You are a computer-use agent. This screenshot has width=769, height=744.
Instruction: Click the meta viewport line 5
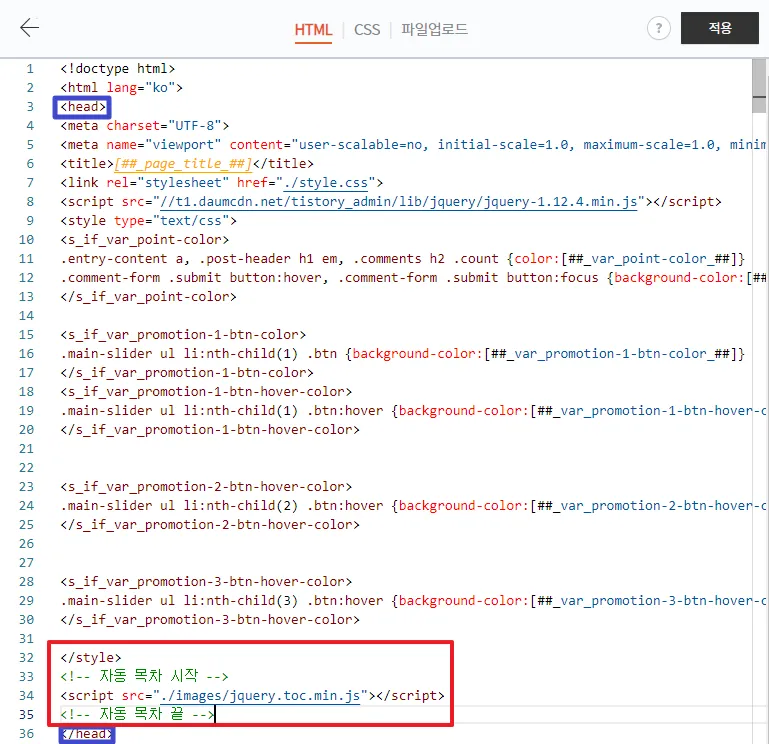coord(413,145)
